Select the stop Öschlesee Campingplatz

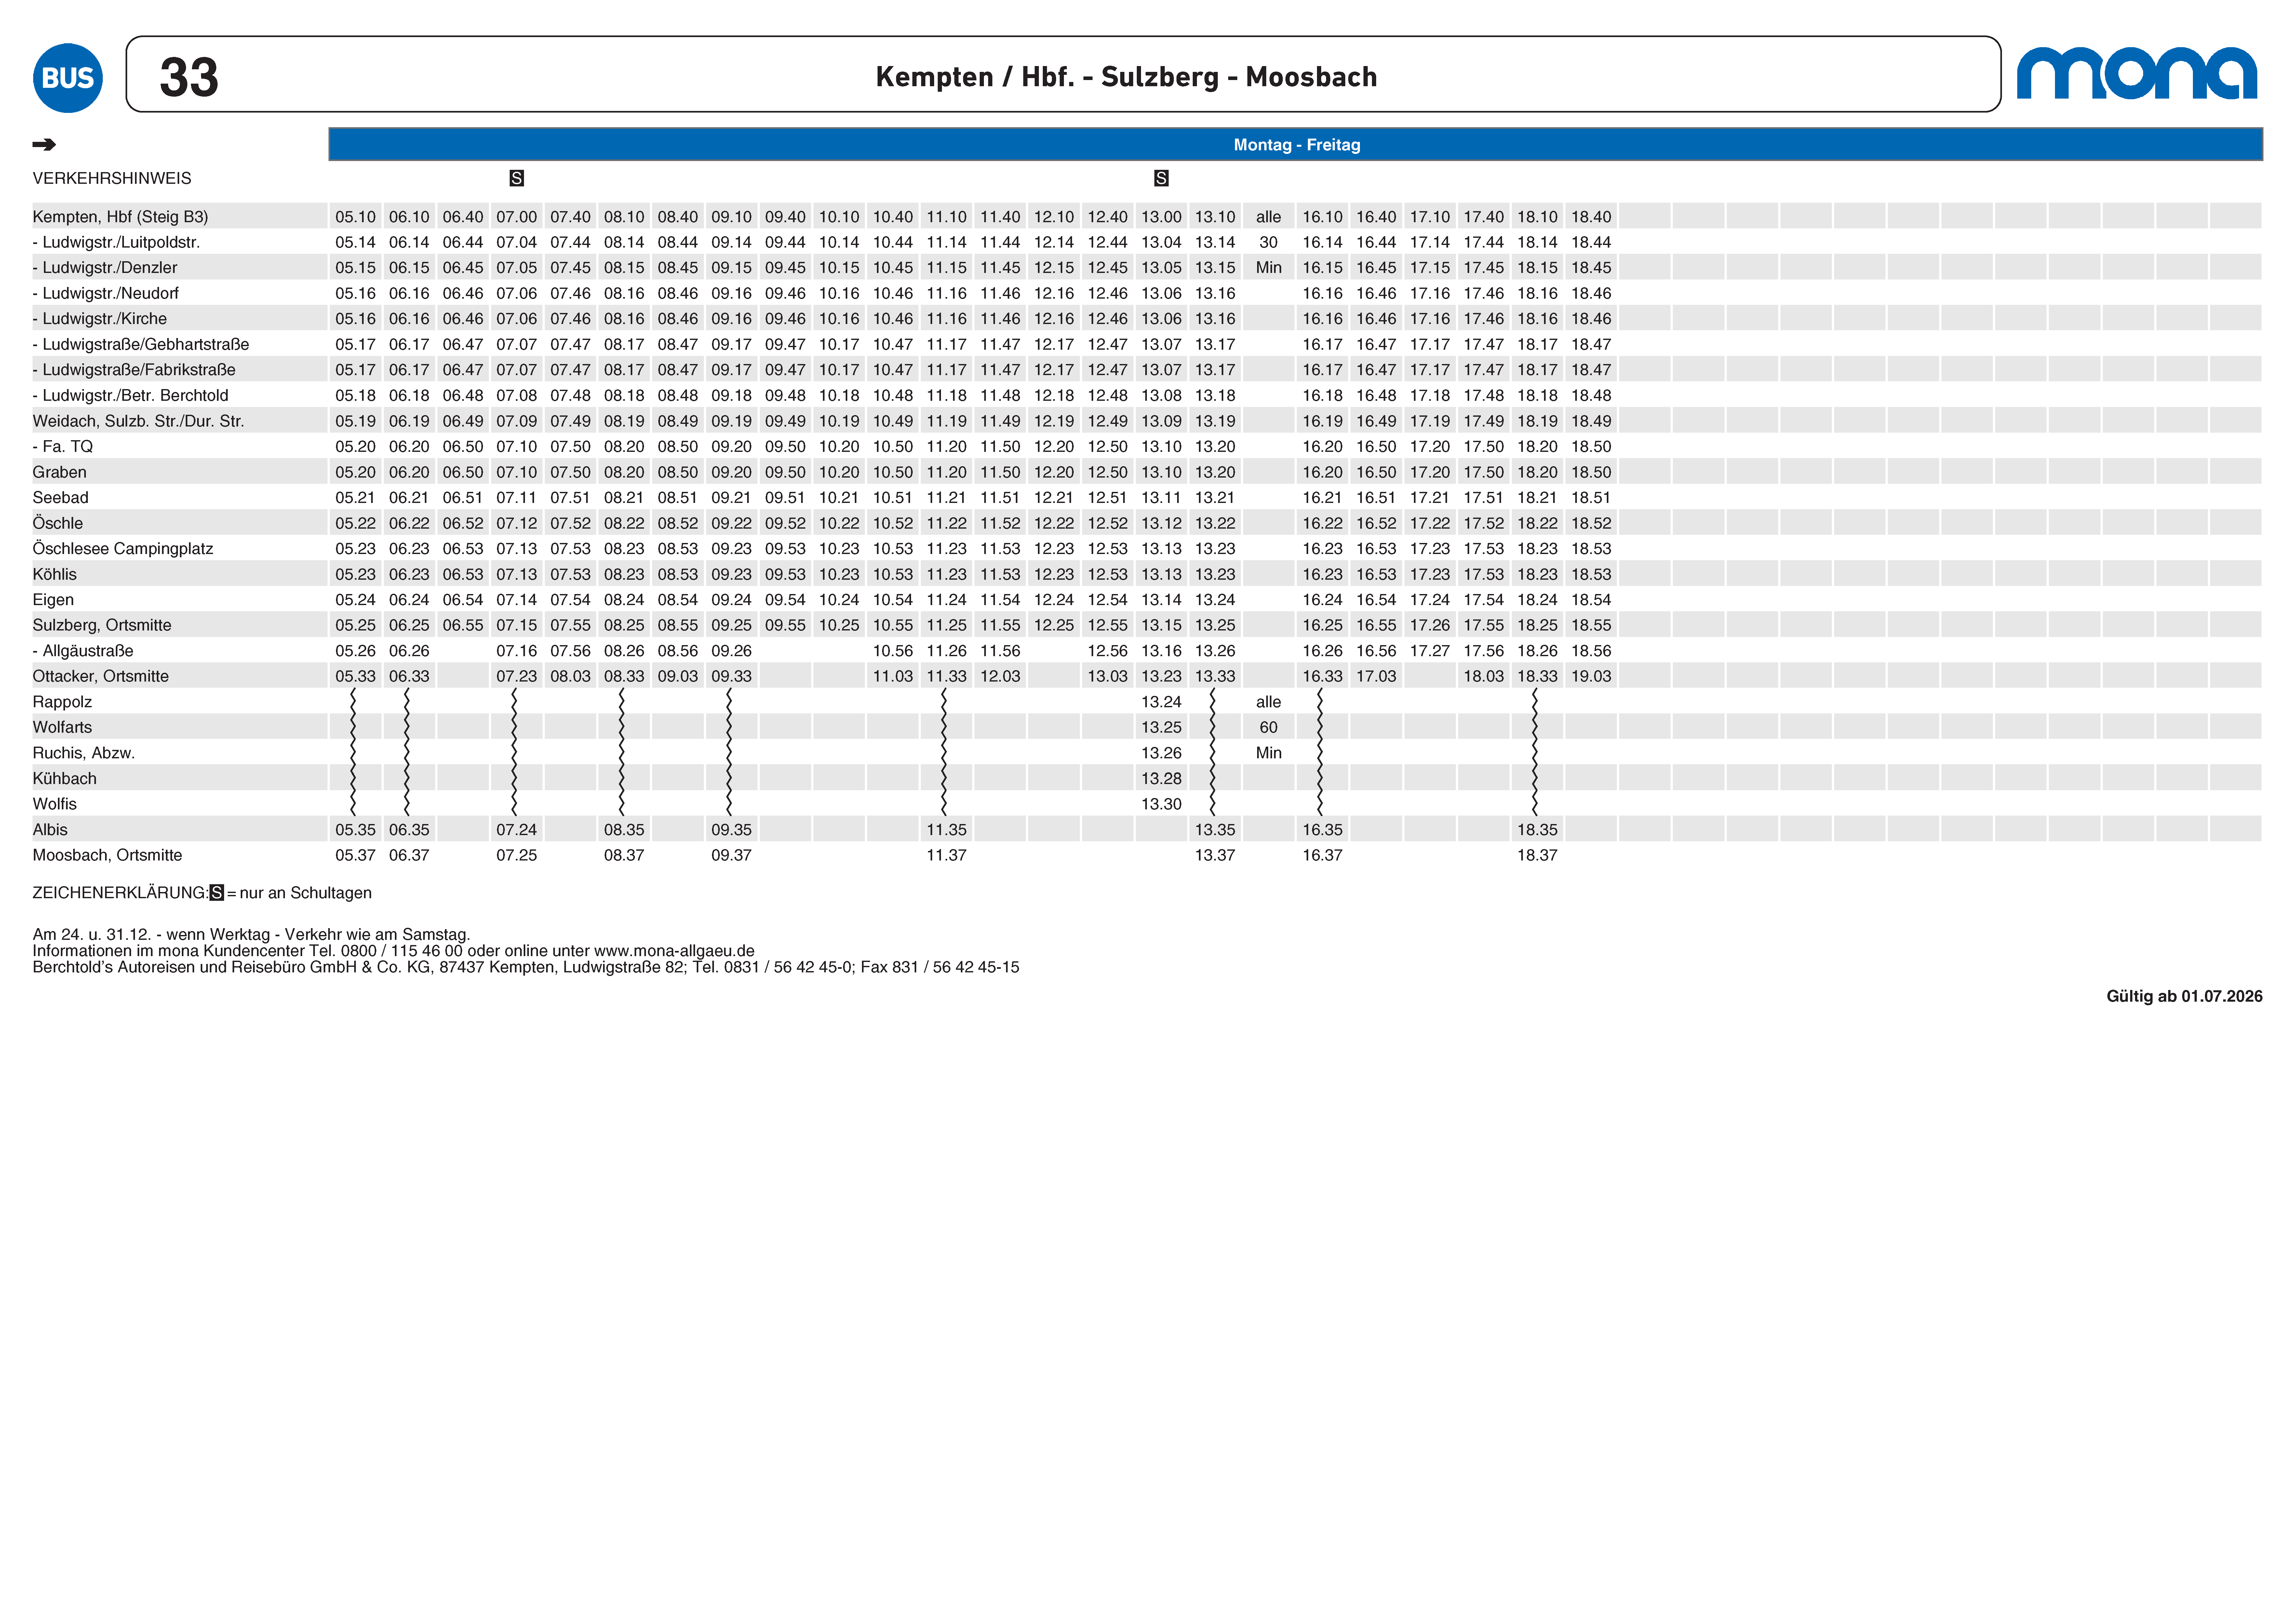tap(123, 549)
